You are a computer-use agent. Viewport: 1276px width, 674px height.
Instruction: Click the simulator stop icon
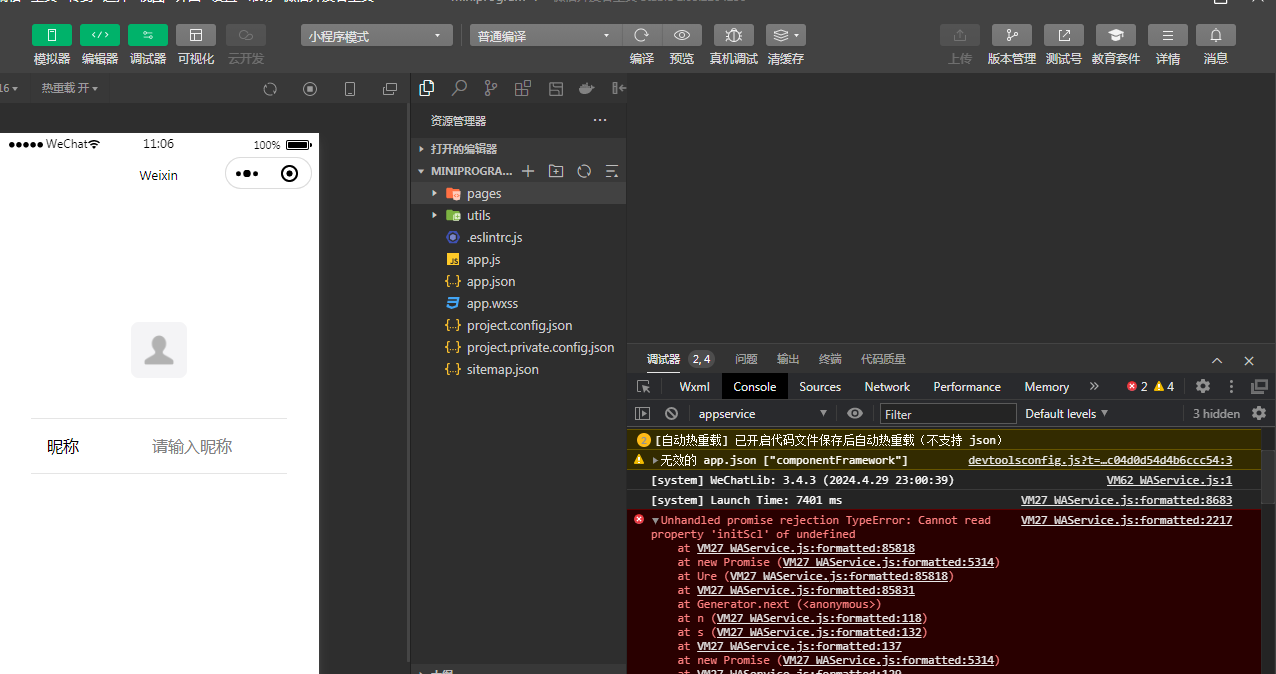(x=310, y=89)
